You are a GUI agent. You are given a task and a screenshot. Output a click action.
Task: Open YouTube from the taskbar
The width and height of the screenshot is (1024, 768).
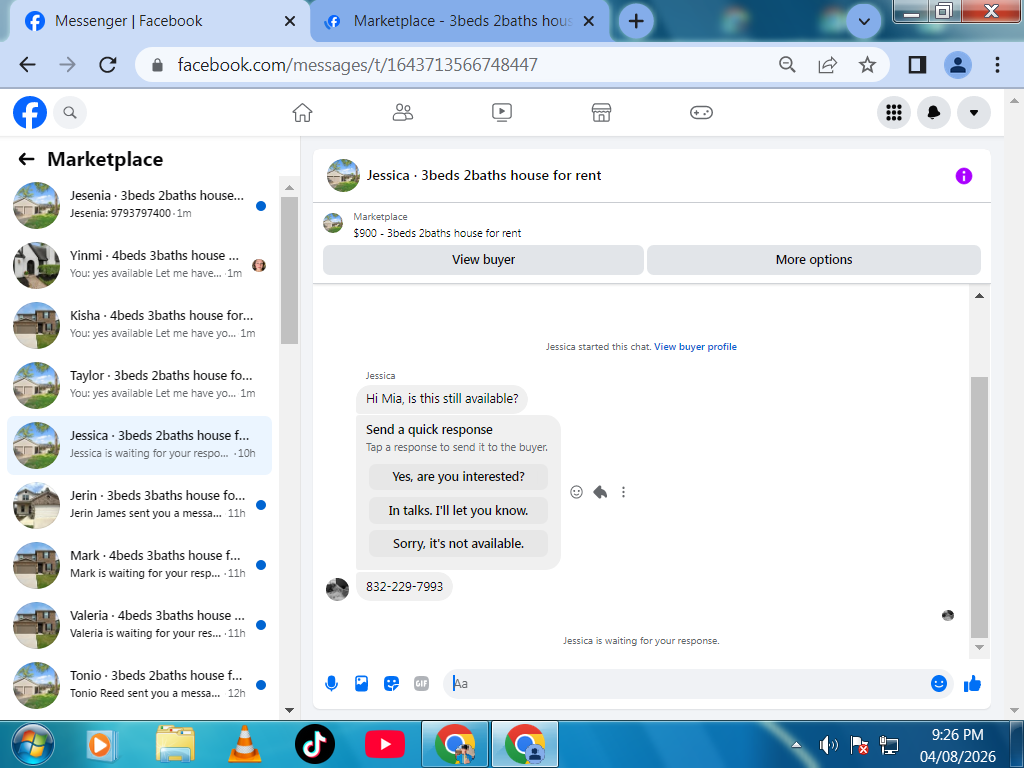(x=385, y=744)
